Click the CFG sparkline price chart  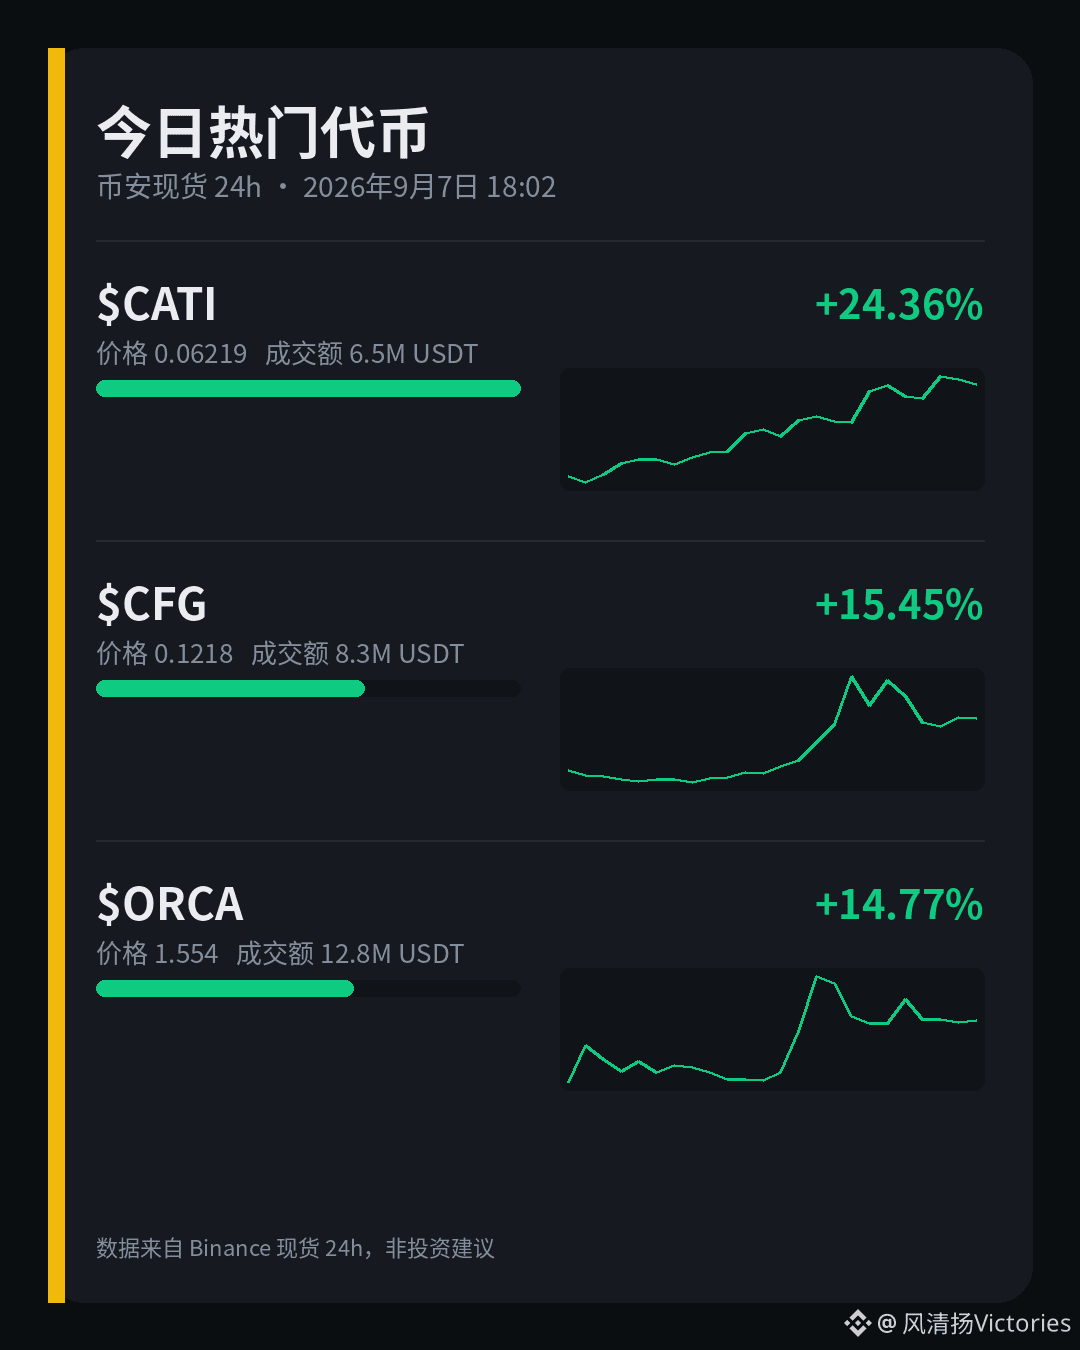pyautogui.click(x=772, y=729)
